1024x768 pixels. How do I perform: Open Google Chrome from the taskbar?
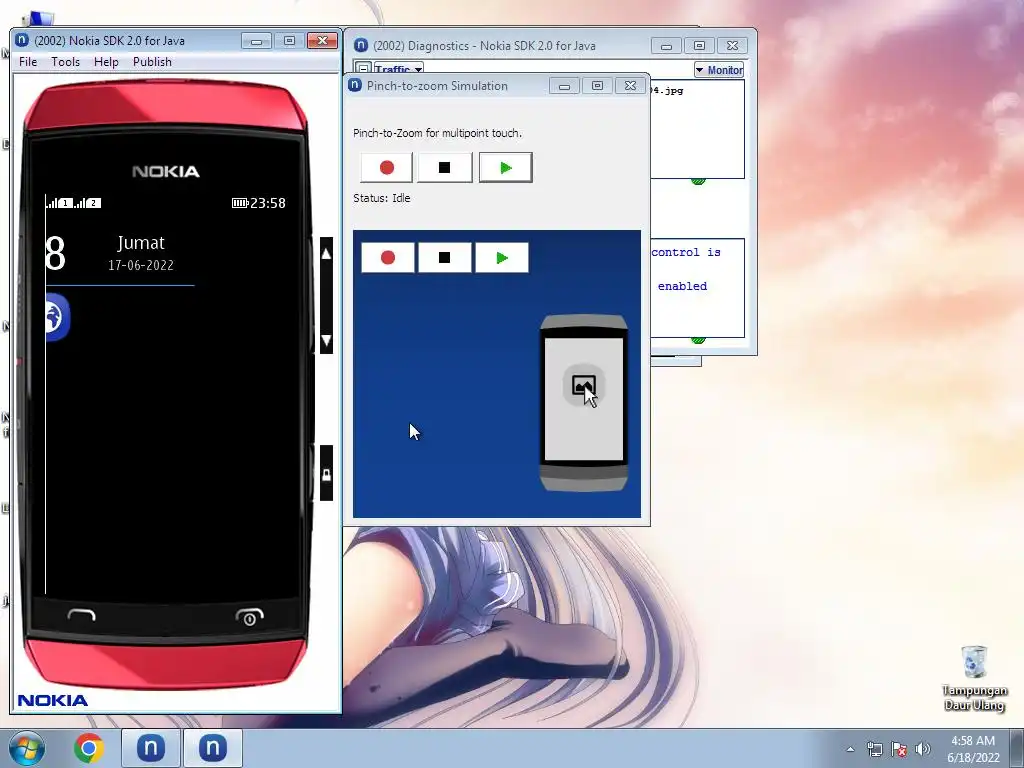[x=88, y=748]
